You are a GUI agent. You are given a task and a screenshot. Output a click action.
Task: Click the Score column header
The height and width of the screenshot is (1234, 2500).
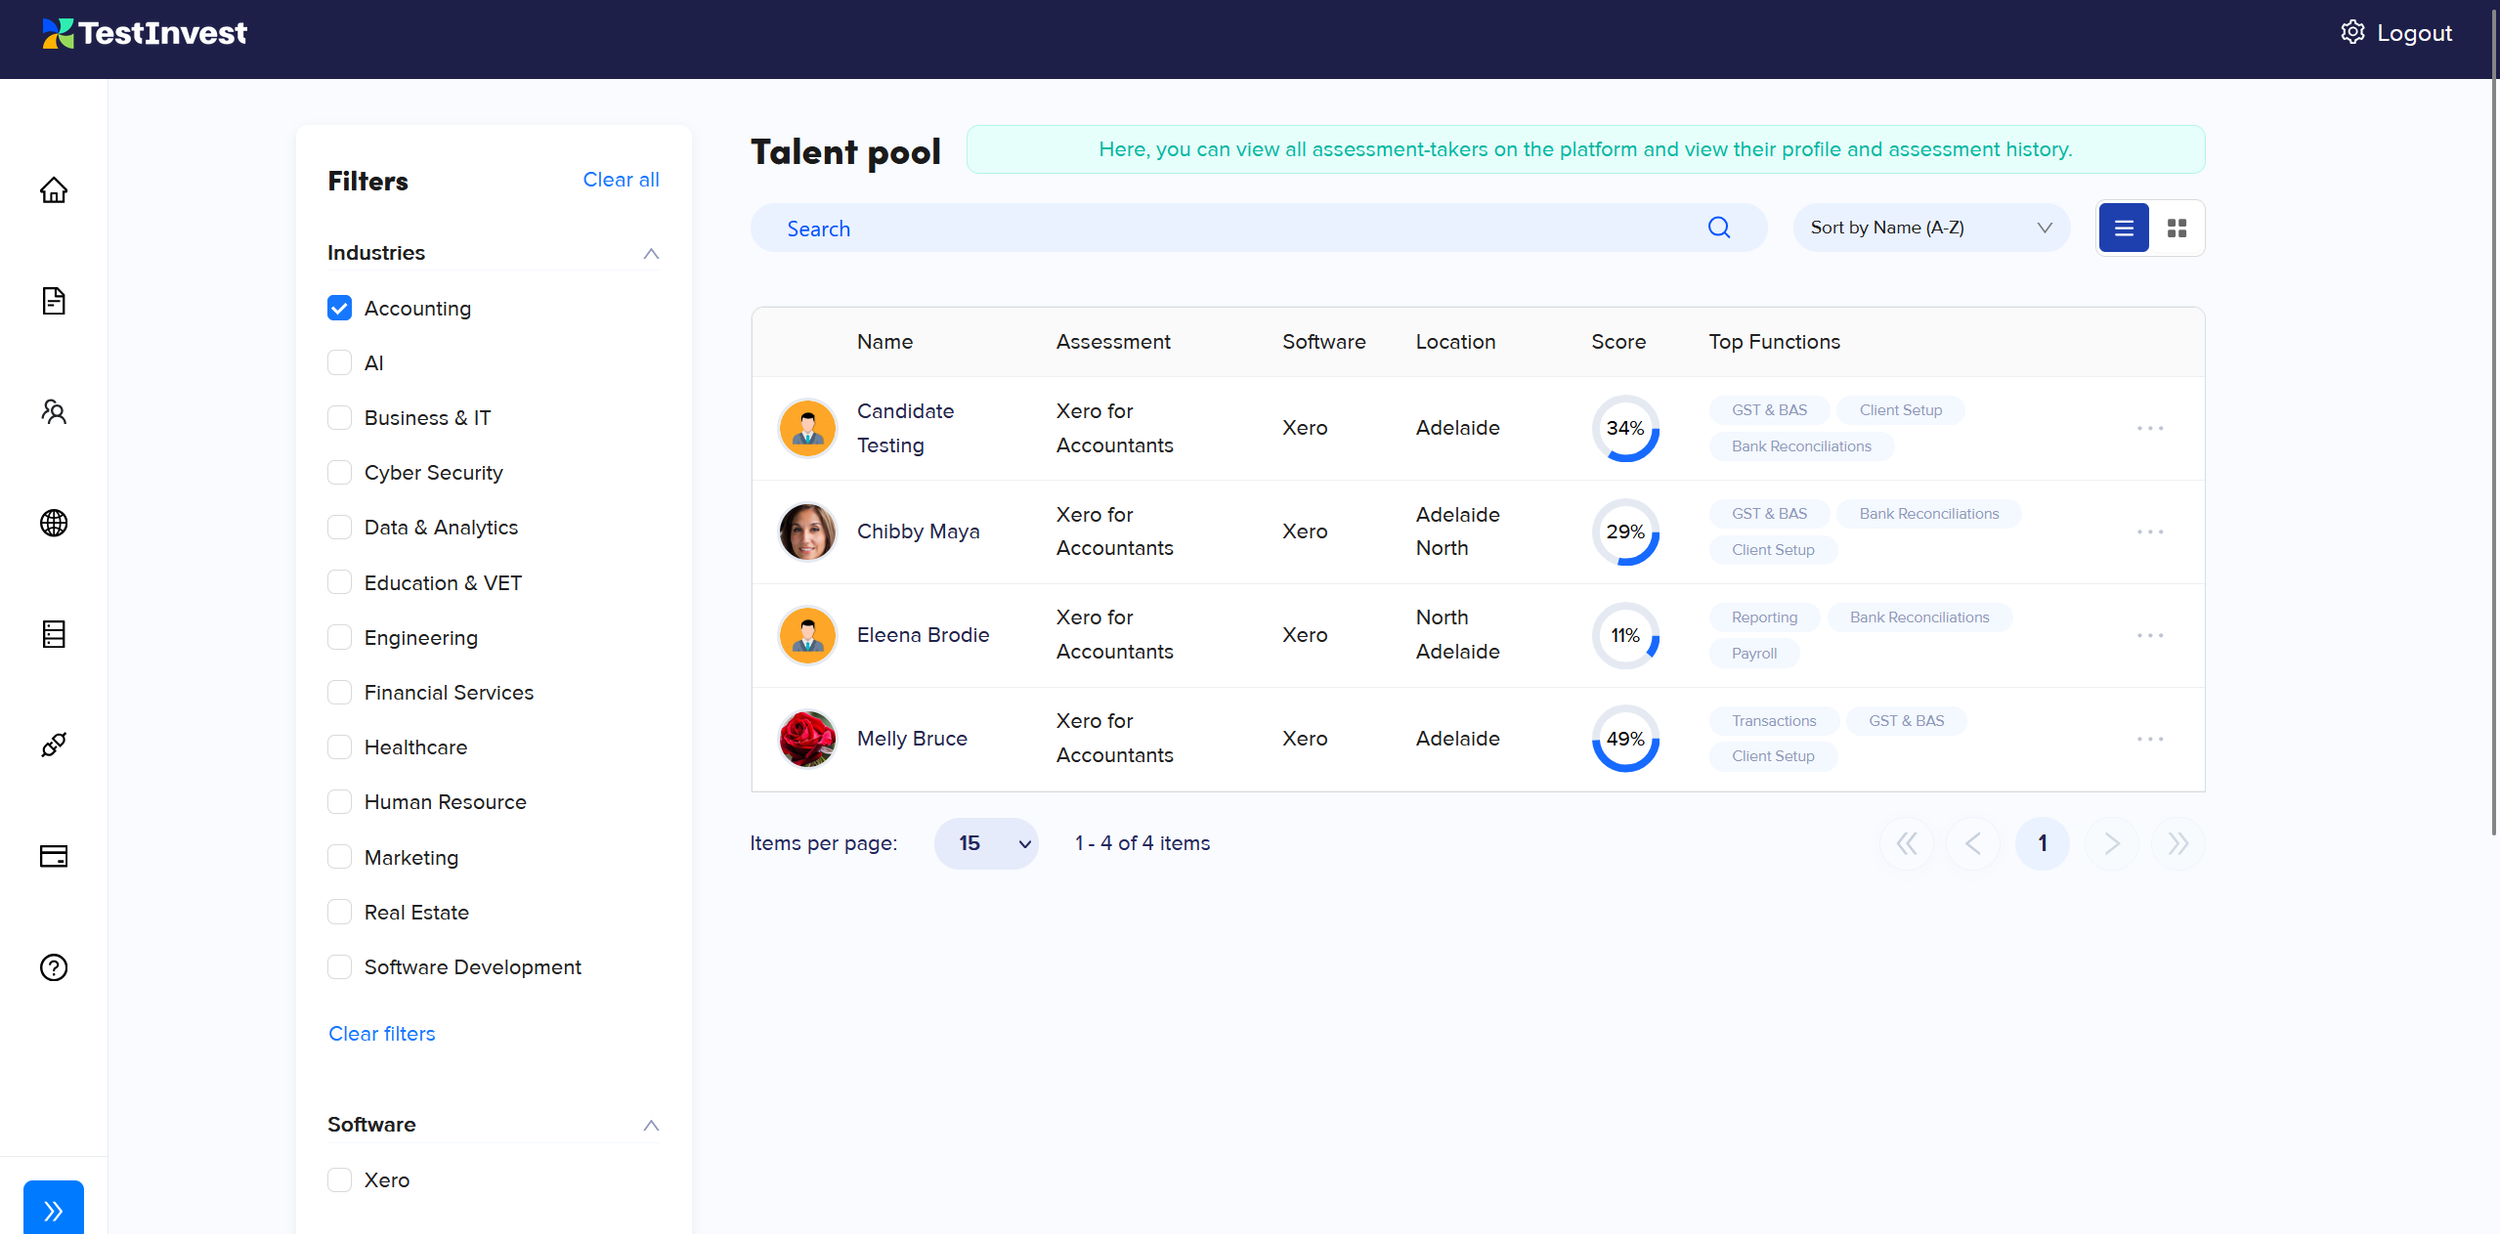point(1618,342)
